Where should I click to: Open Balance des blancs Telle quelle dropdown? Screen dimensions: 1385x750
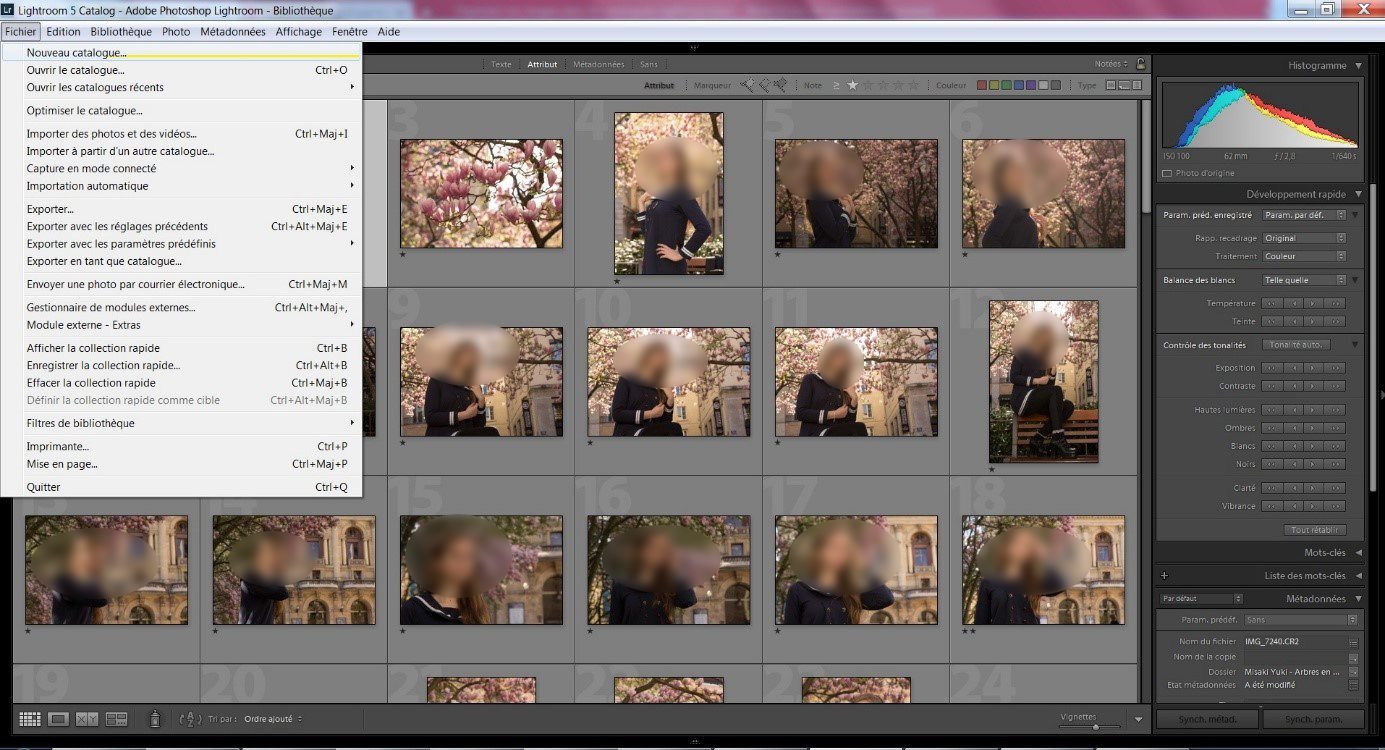[1304, 280]
